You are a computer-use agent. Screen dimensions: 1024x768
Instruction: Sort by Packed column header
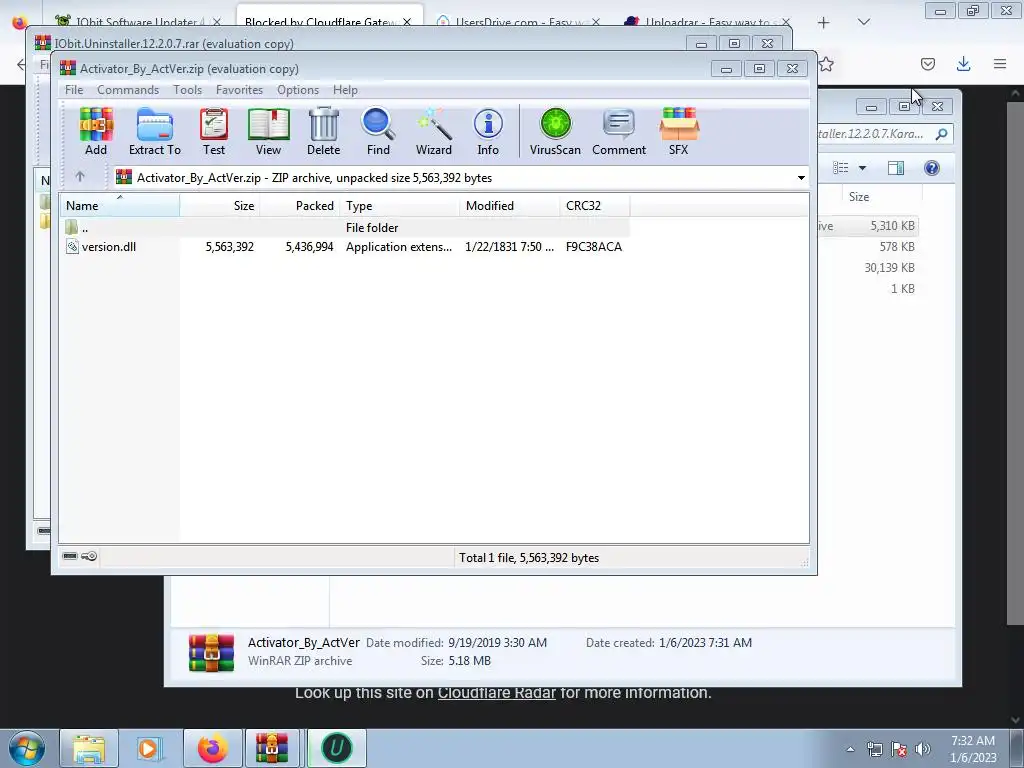point(300,205)
